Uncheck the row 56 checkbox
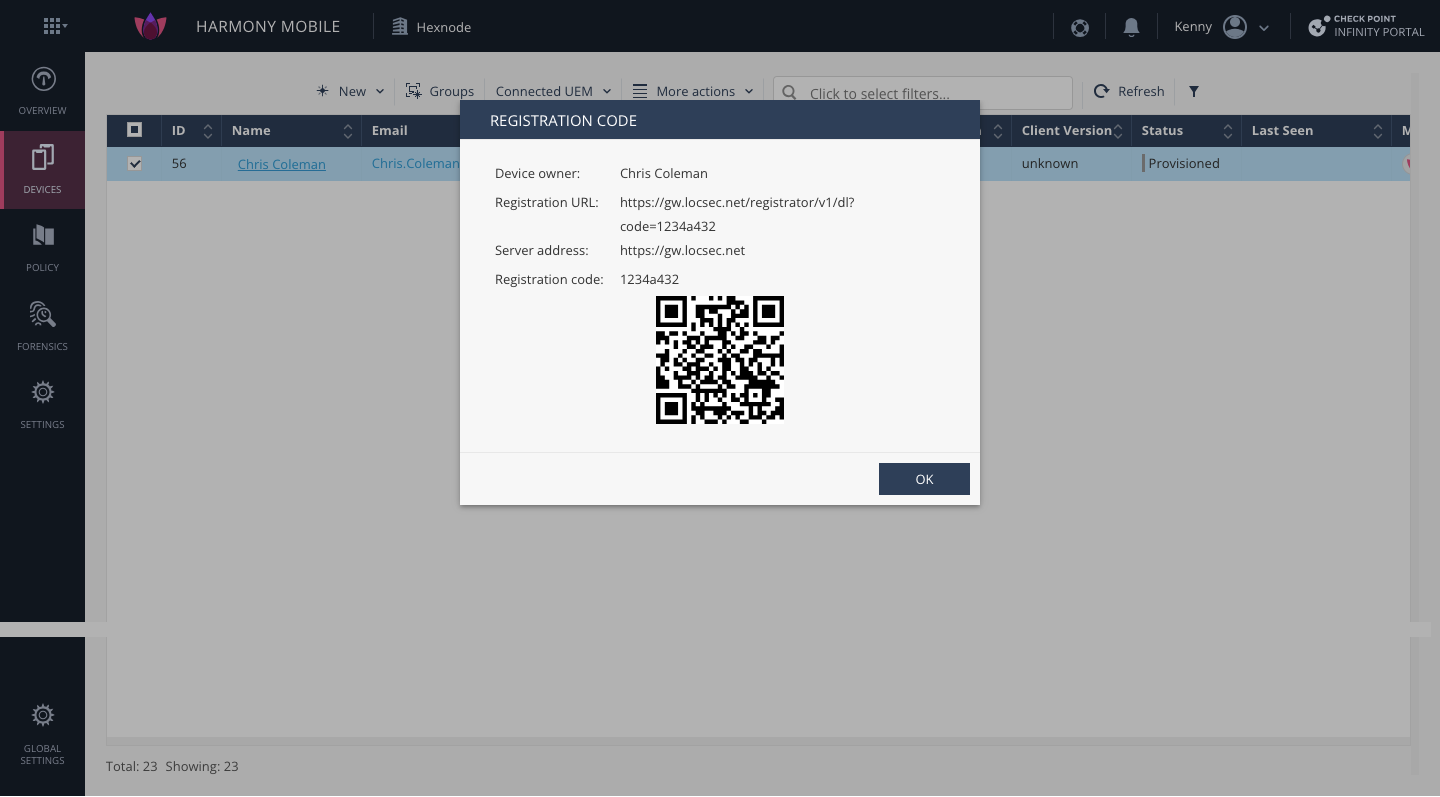The image size is (1440, 797). click(x=135, y=164)
